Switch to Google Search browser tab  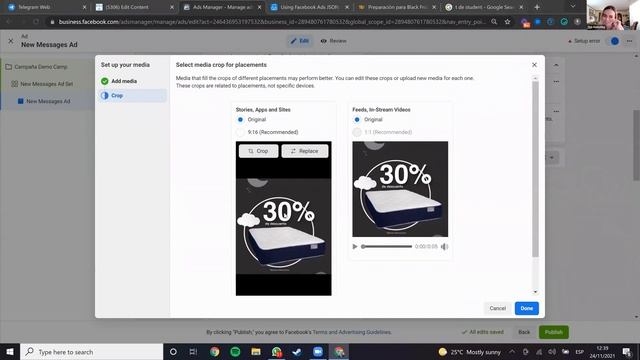click(484, 7)
